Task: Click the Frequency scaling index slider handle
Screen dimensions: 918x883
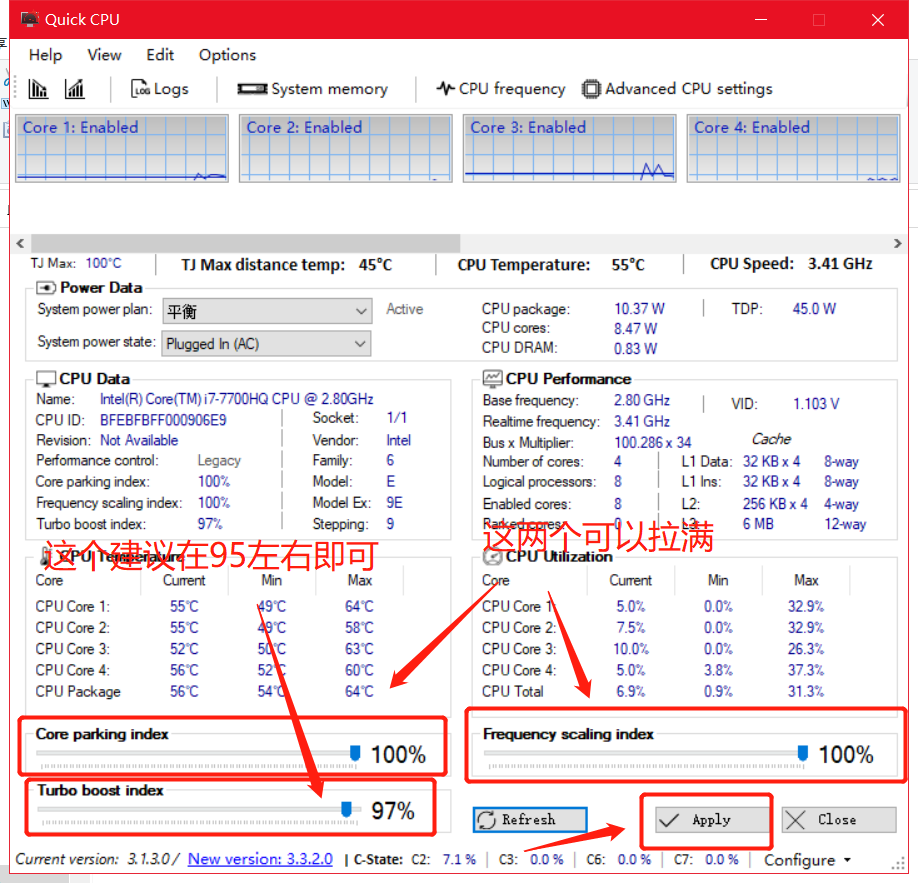Action: [x=803, y=753]
